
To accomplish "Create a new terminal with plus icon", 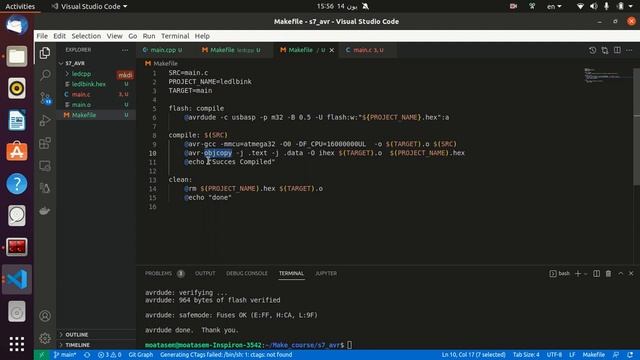I will pyautogui.click(x=578, y=273).
